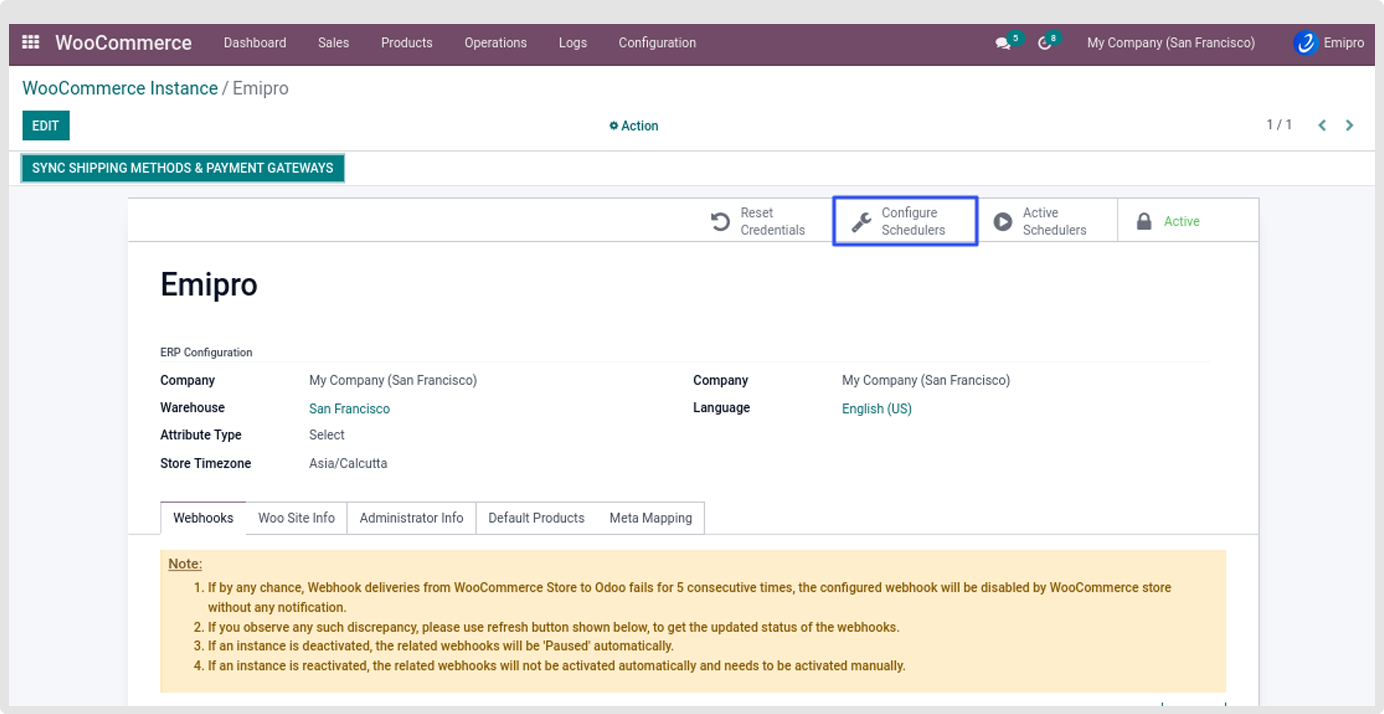Switch to the Default Products tab
Image resolution: width=1384 pixels, height=714 pixels.
[x=536, y=518]
